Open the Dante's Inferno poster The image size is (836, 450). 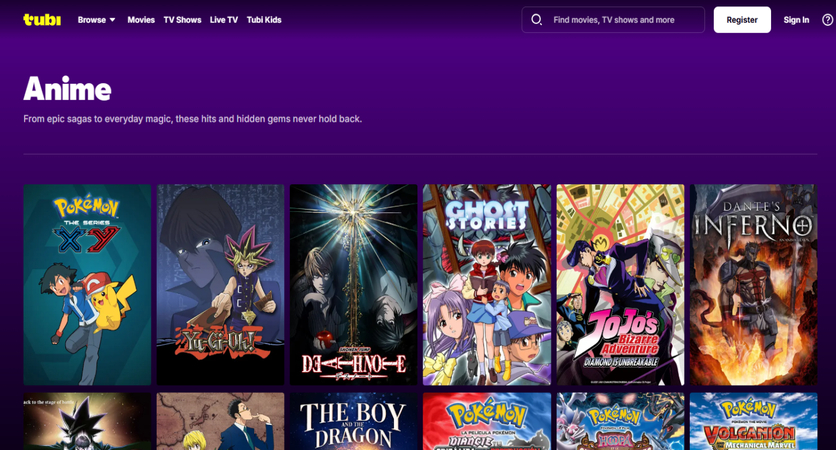pos(754,285)
